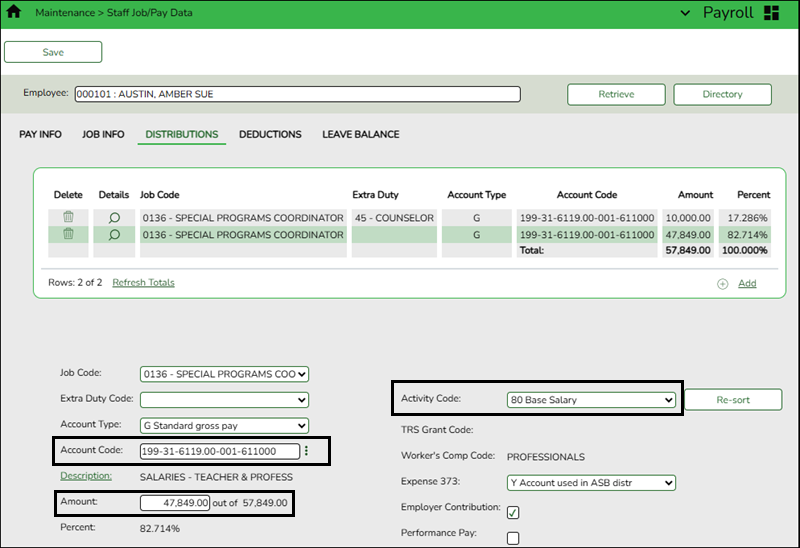Click the Total 57,849.00 cell
The height and width of the screenshot is (548, 800).
point(688,250)
